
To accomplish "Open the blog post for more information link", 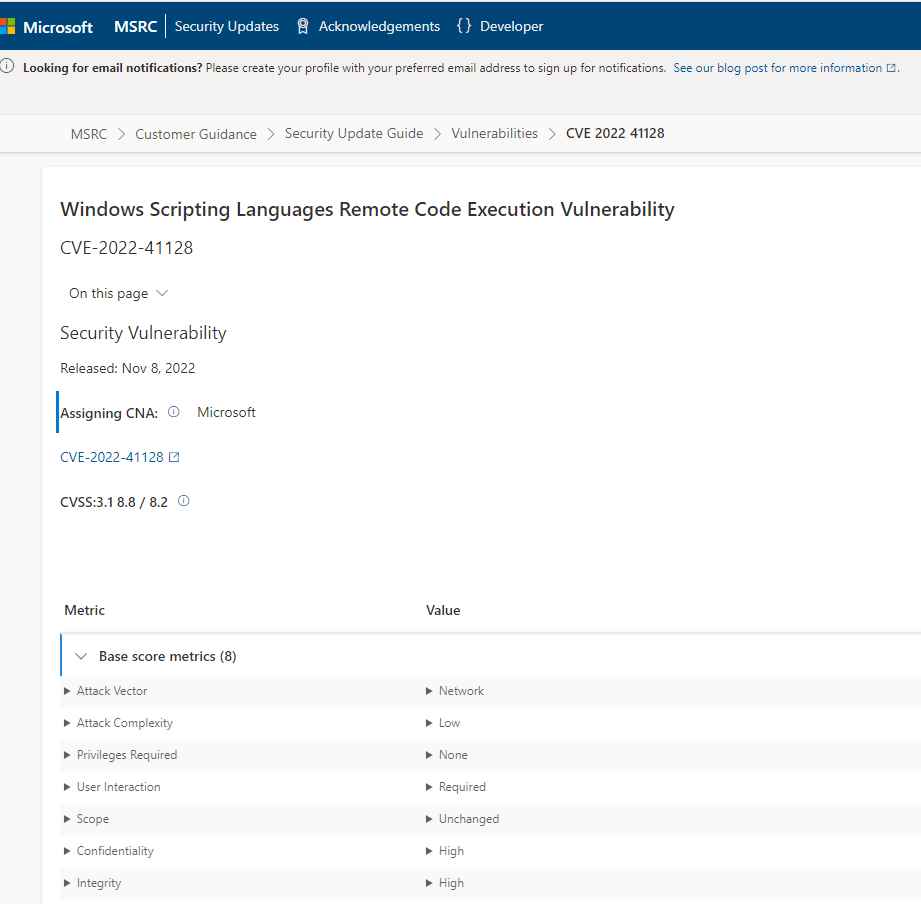I will click(778, 68).
